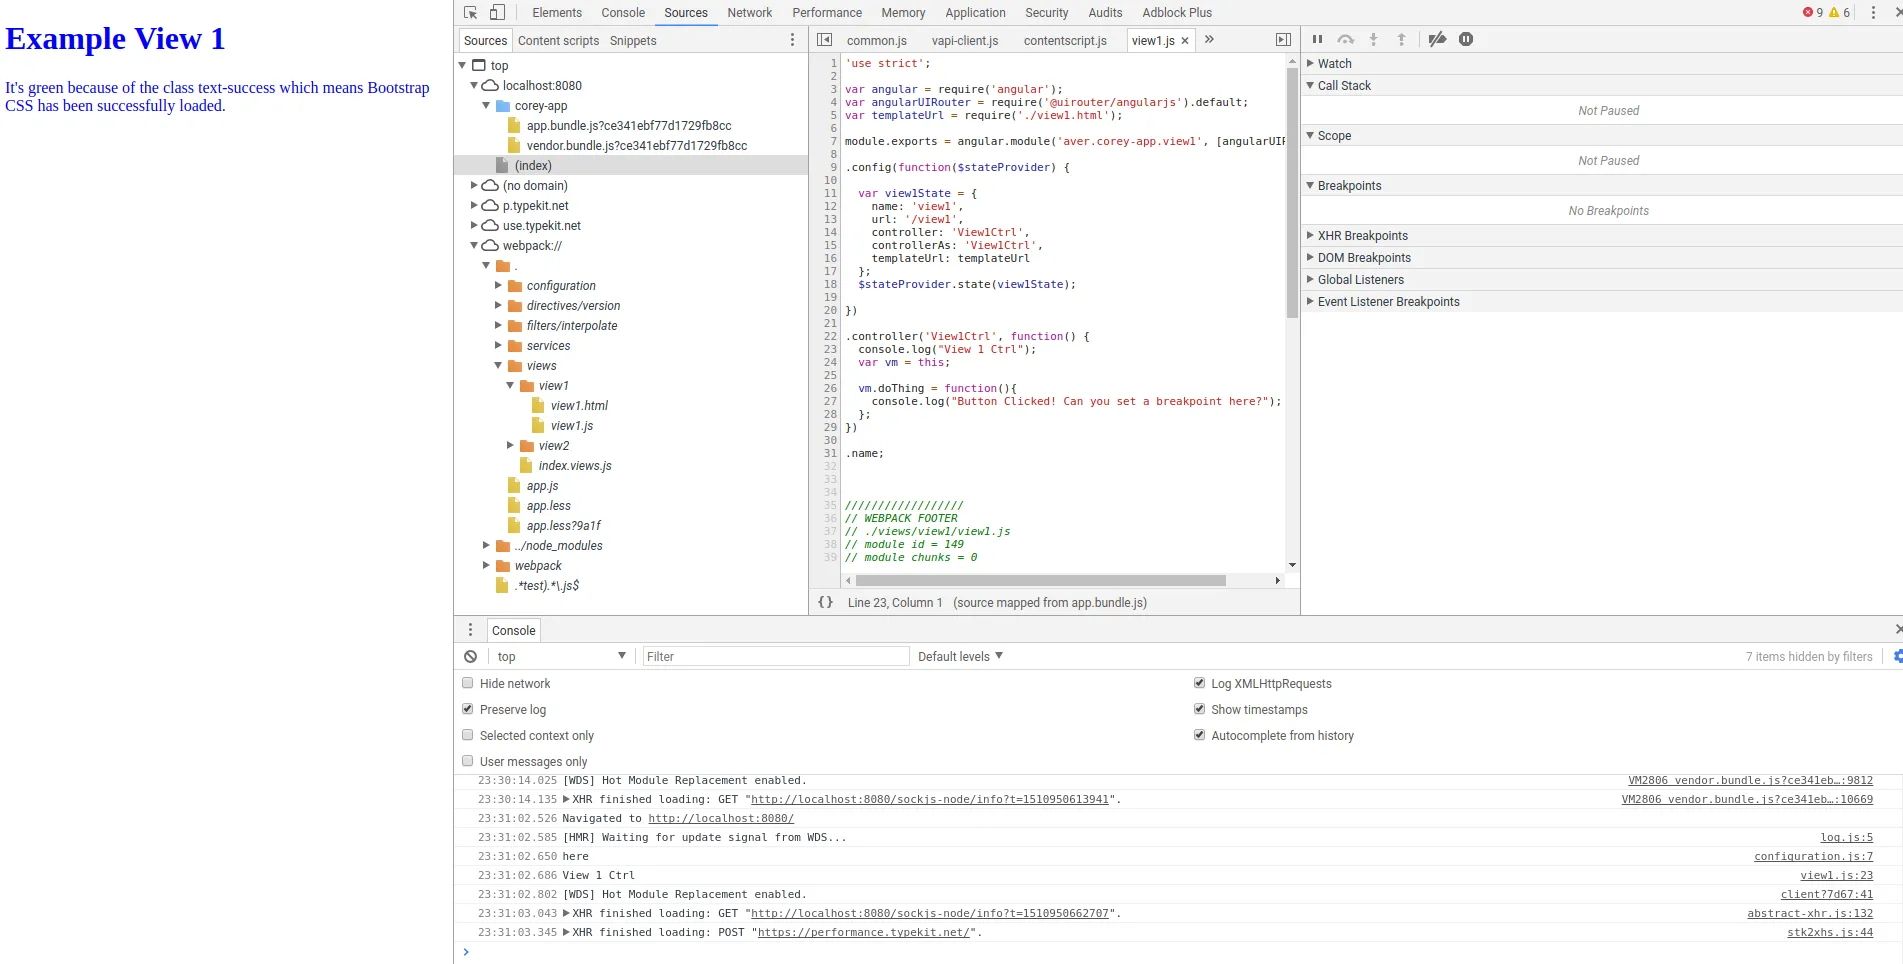Click the deactivate breakpoints icon
This screenshot has width=1903, height=964.
(1437, 40)
